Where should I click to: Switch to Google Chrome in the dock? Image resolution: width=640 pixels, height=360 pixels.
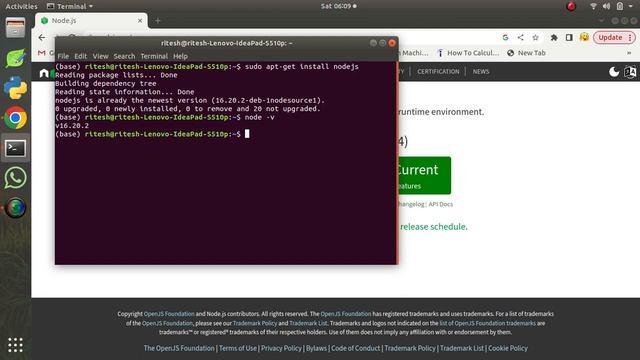pos(15,118)
